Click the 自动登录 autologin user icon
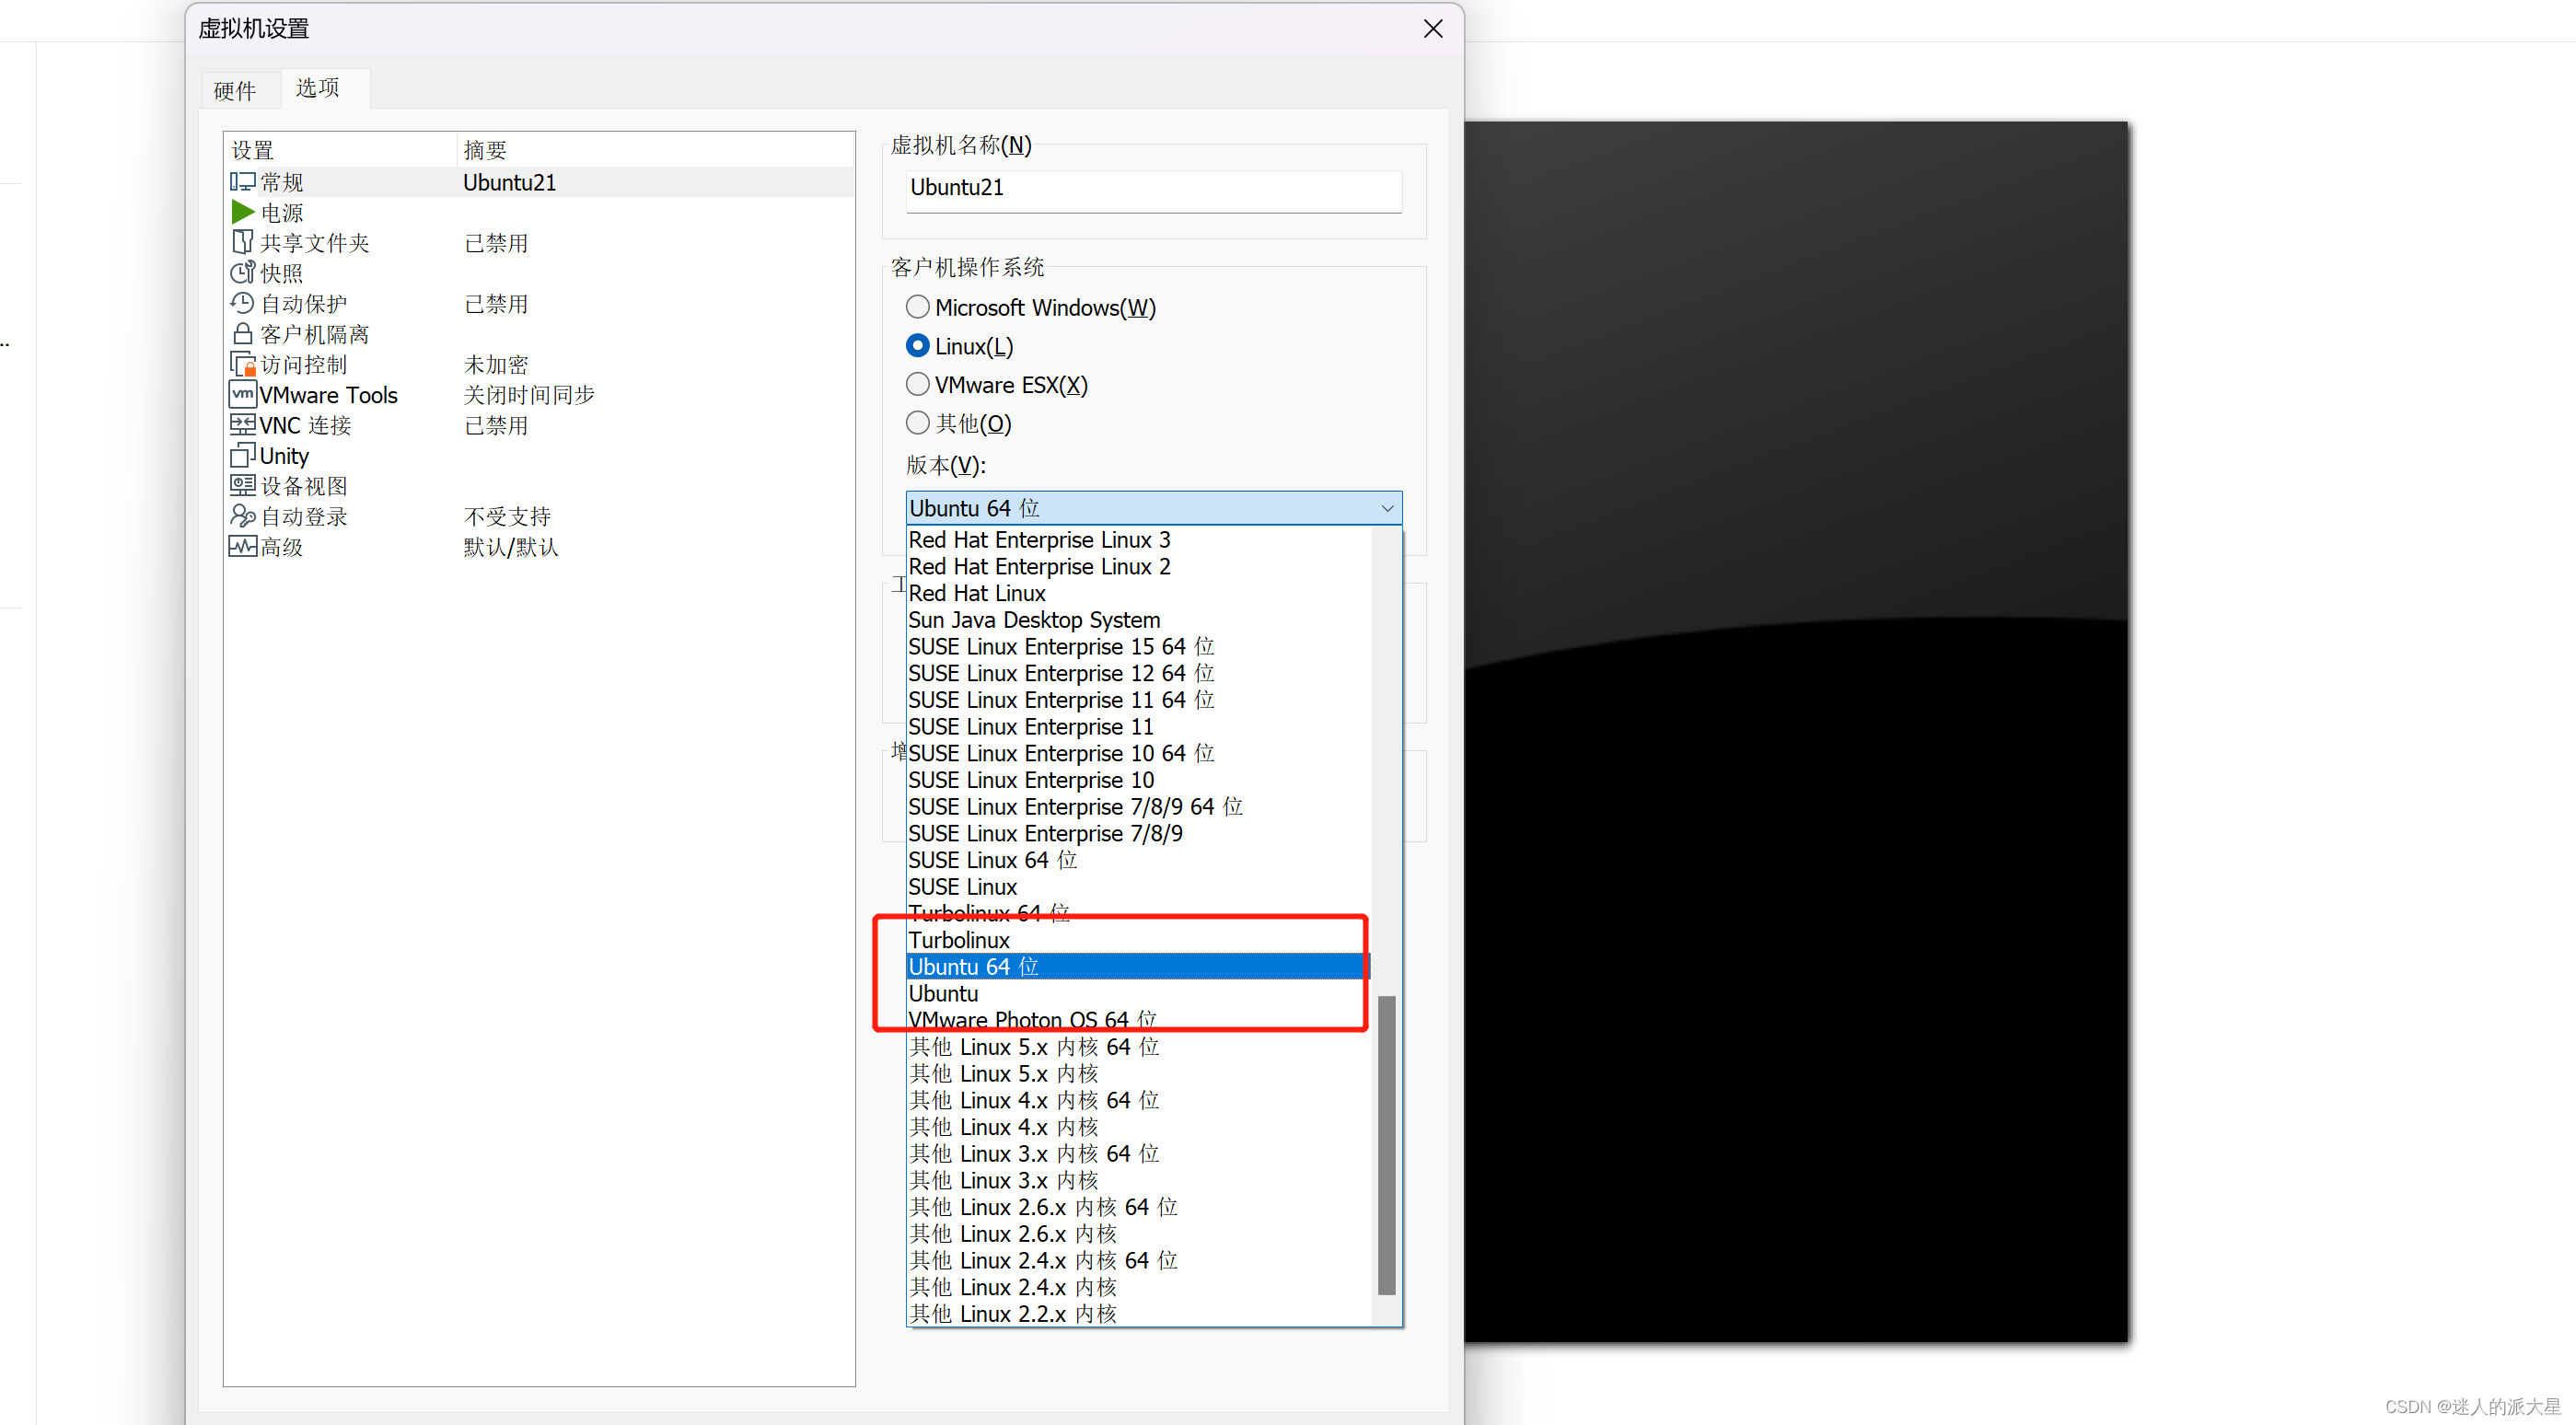The image size is (2576, 1425). point(242,516)
